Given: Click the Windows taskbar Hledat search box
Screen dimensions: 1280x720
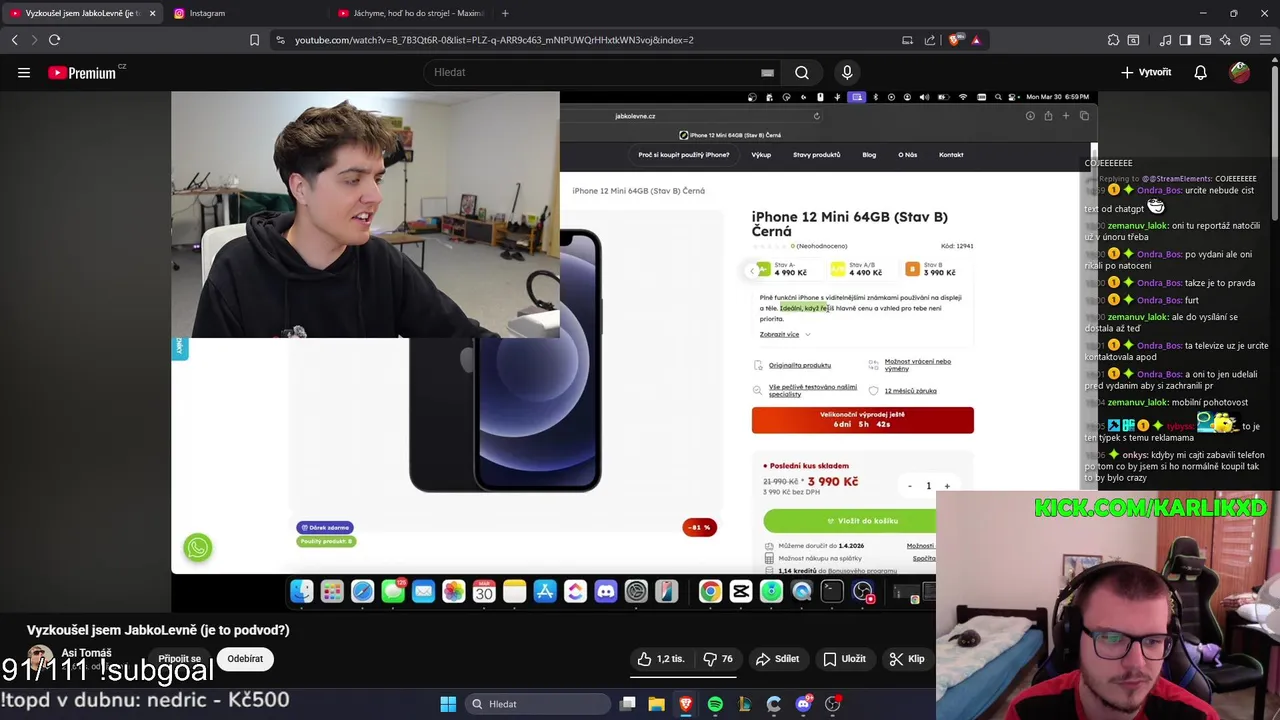Looking at the screenshot, I should pyautogui.click(x=540, y=704).
